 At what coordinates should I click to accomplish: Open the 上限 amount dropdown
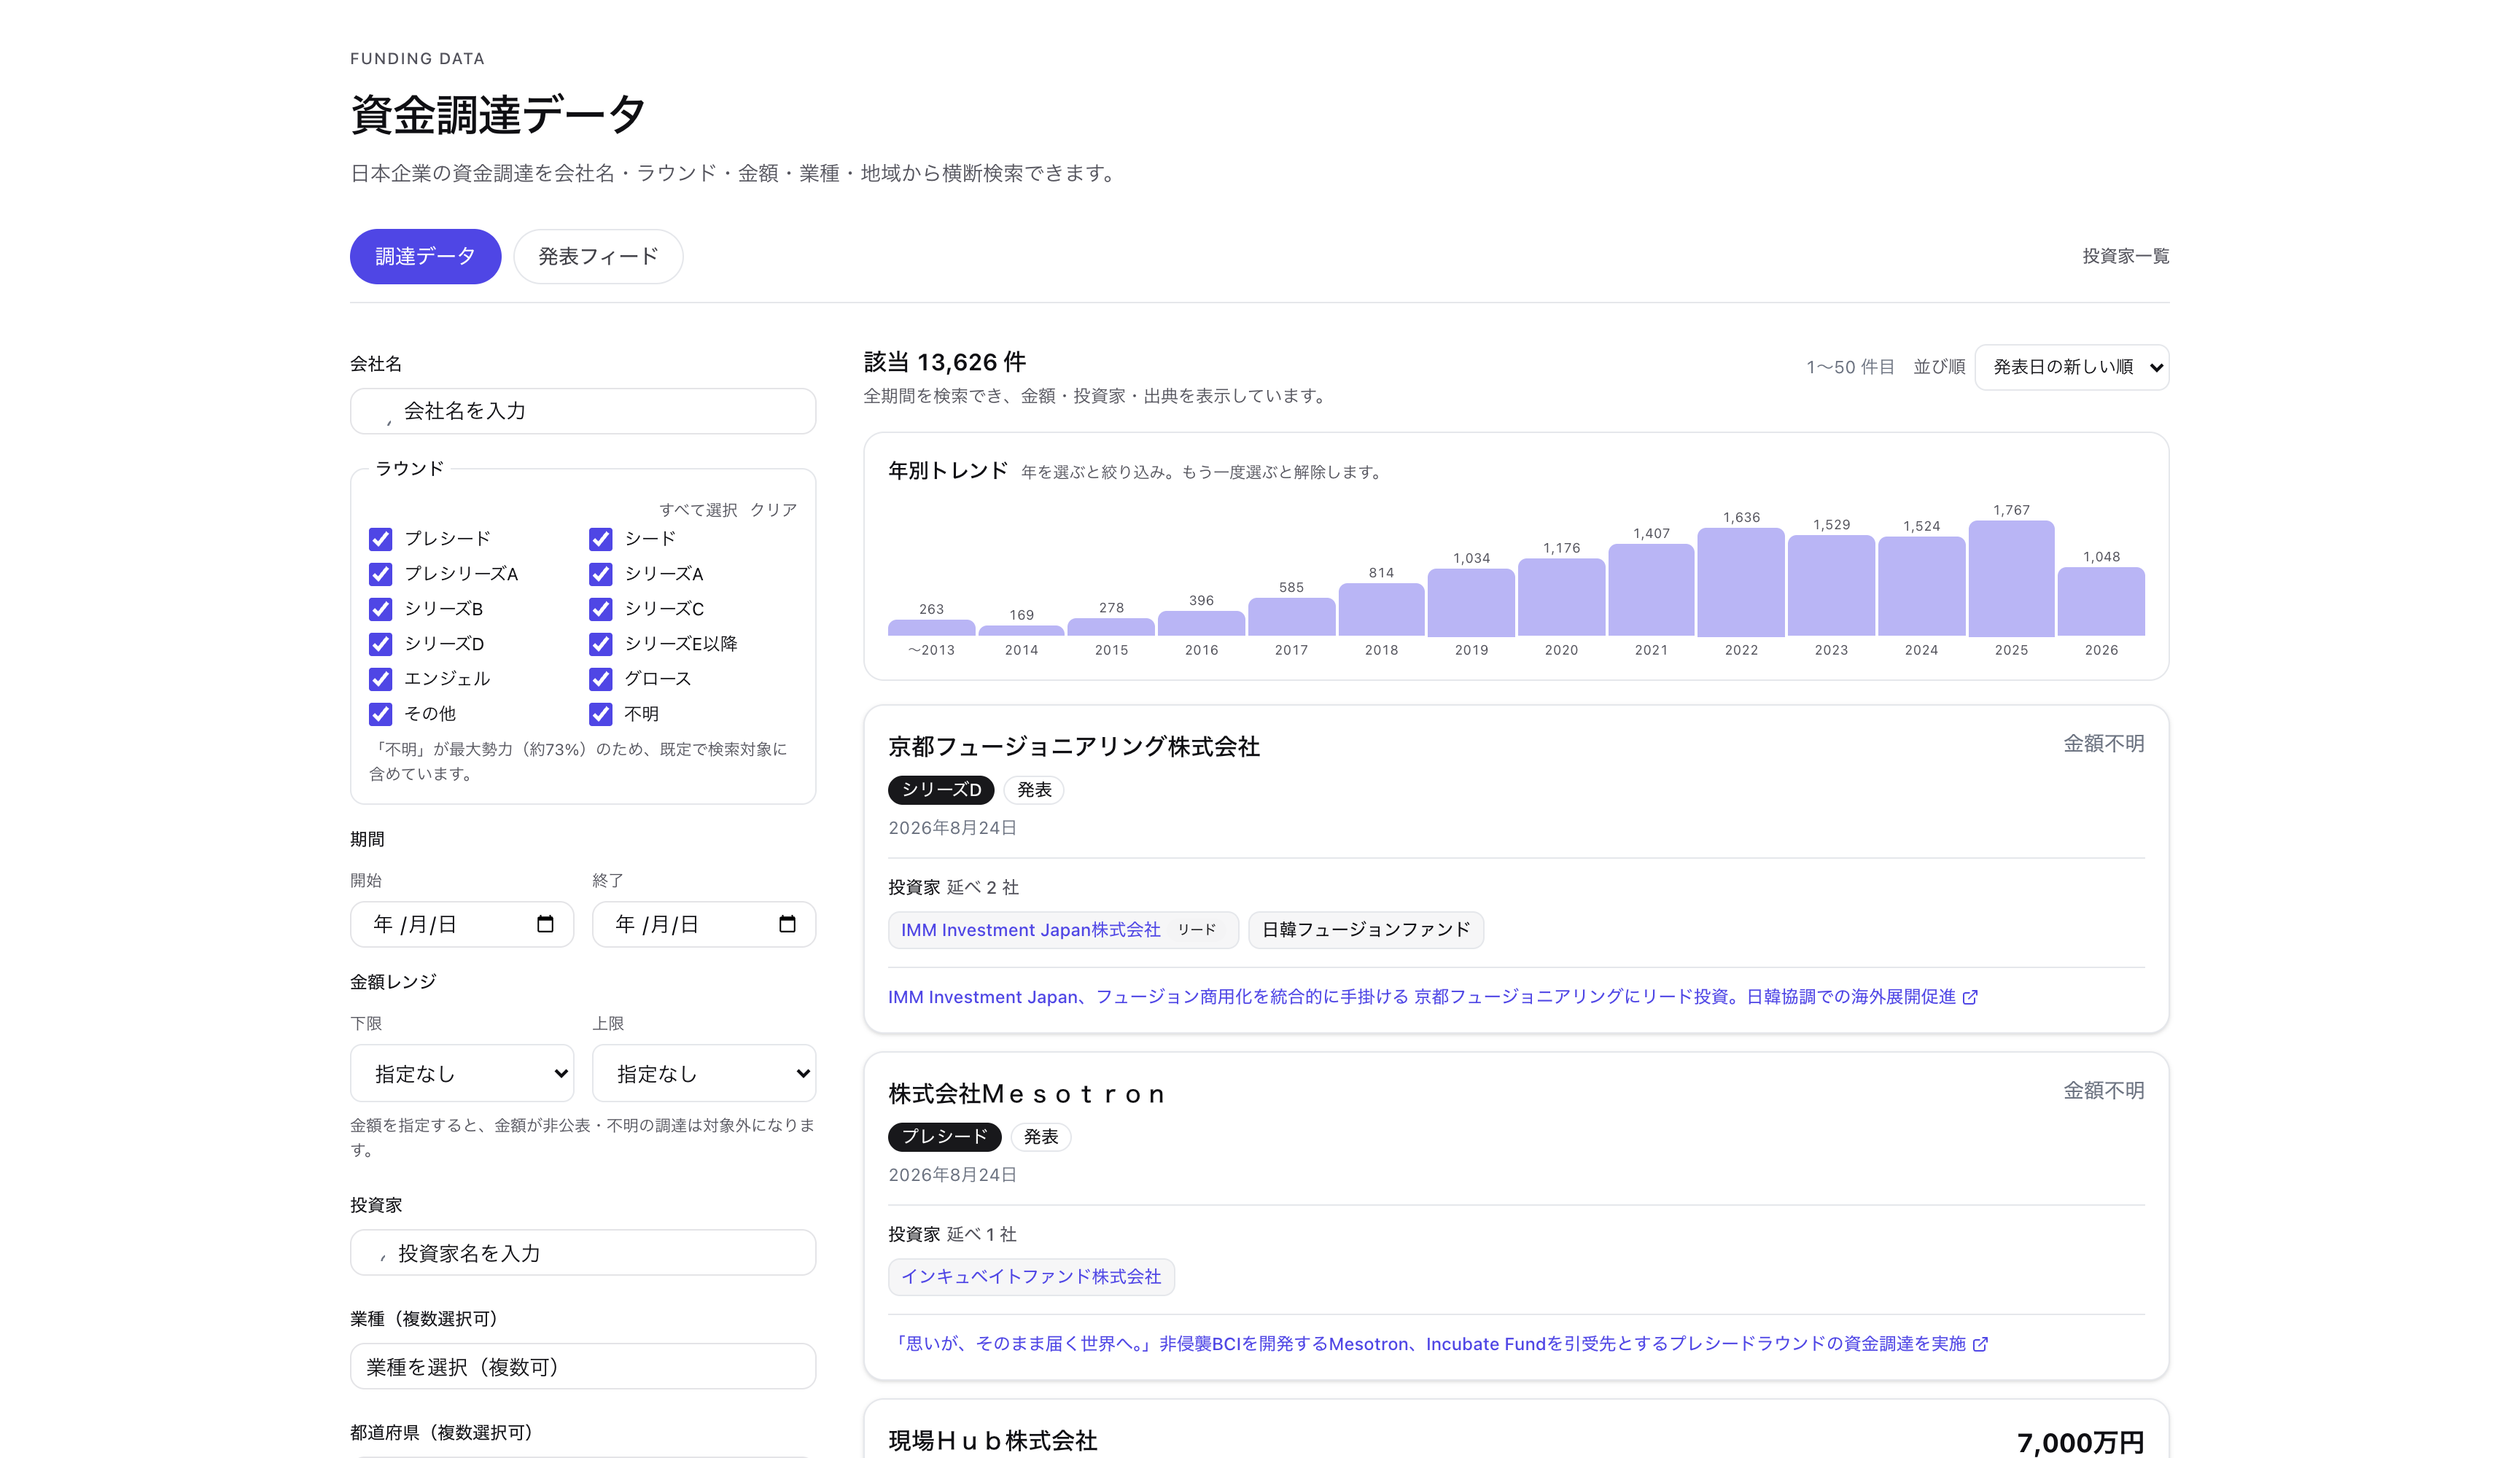[704, 1073]
